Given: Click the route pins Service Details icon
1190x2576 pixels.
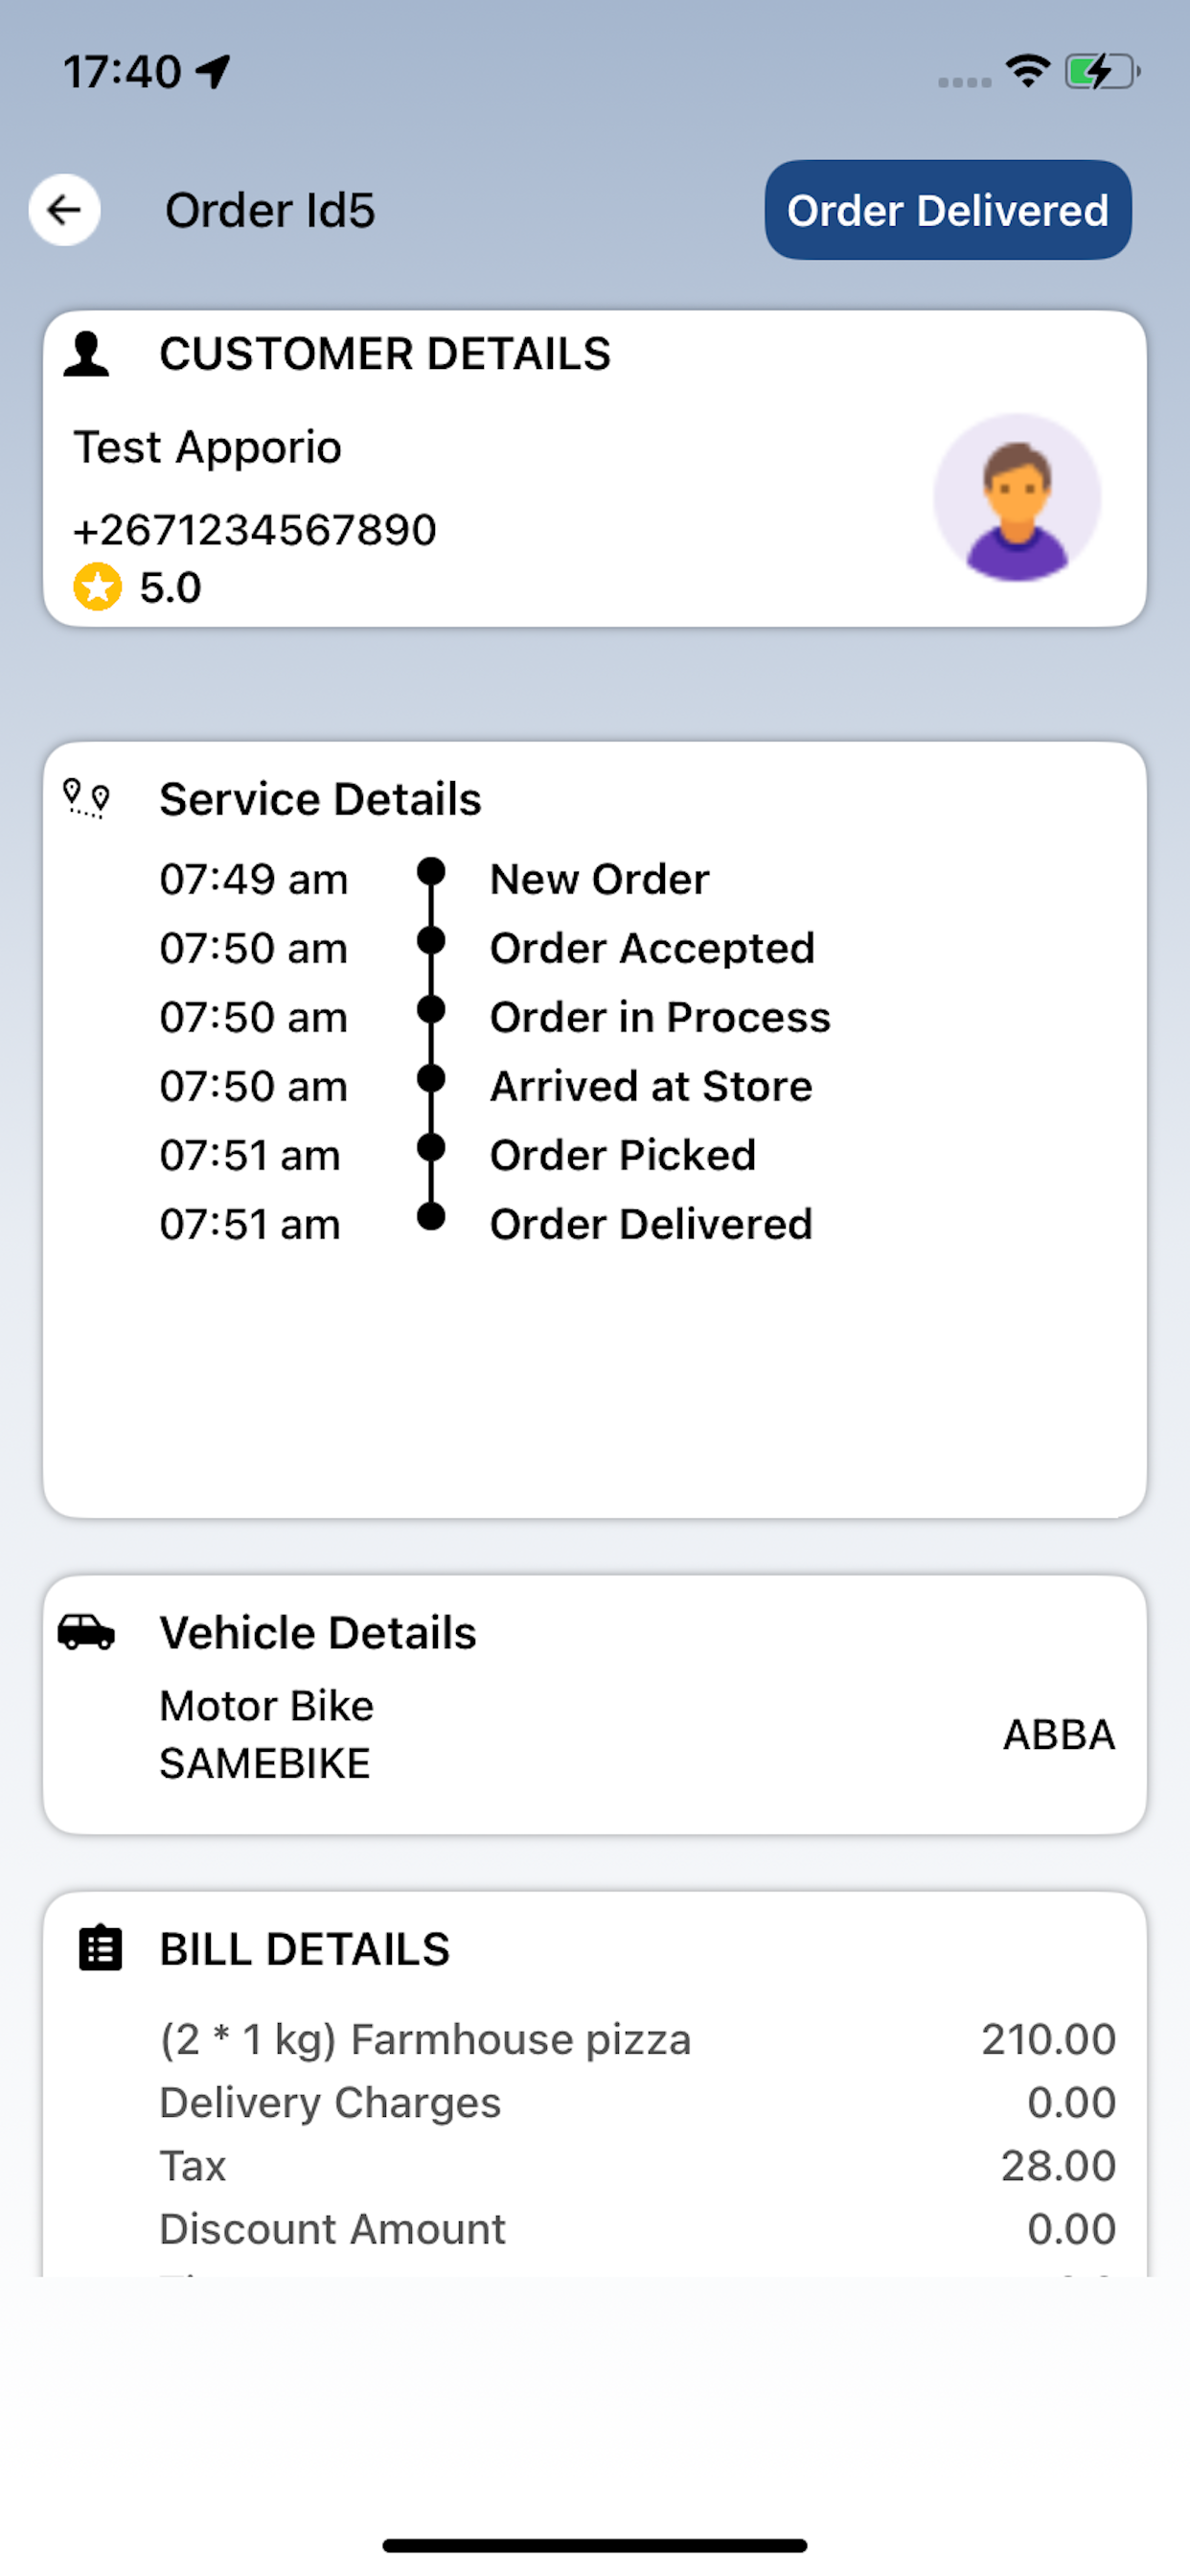Looking at the screenshot, I should (x=86, y=799).
